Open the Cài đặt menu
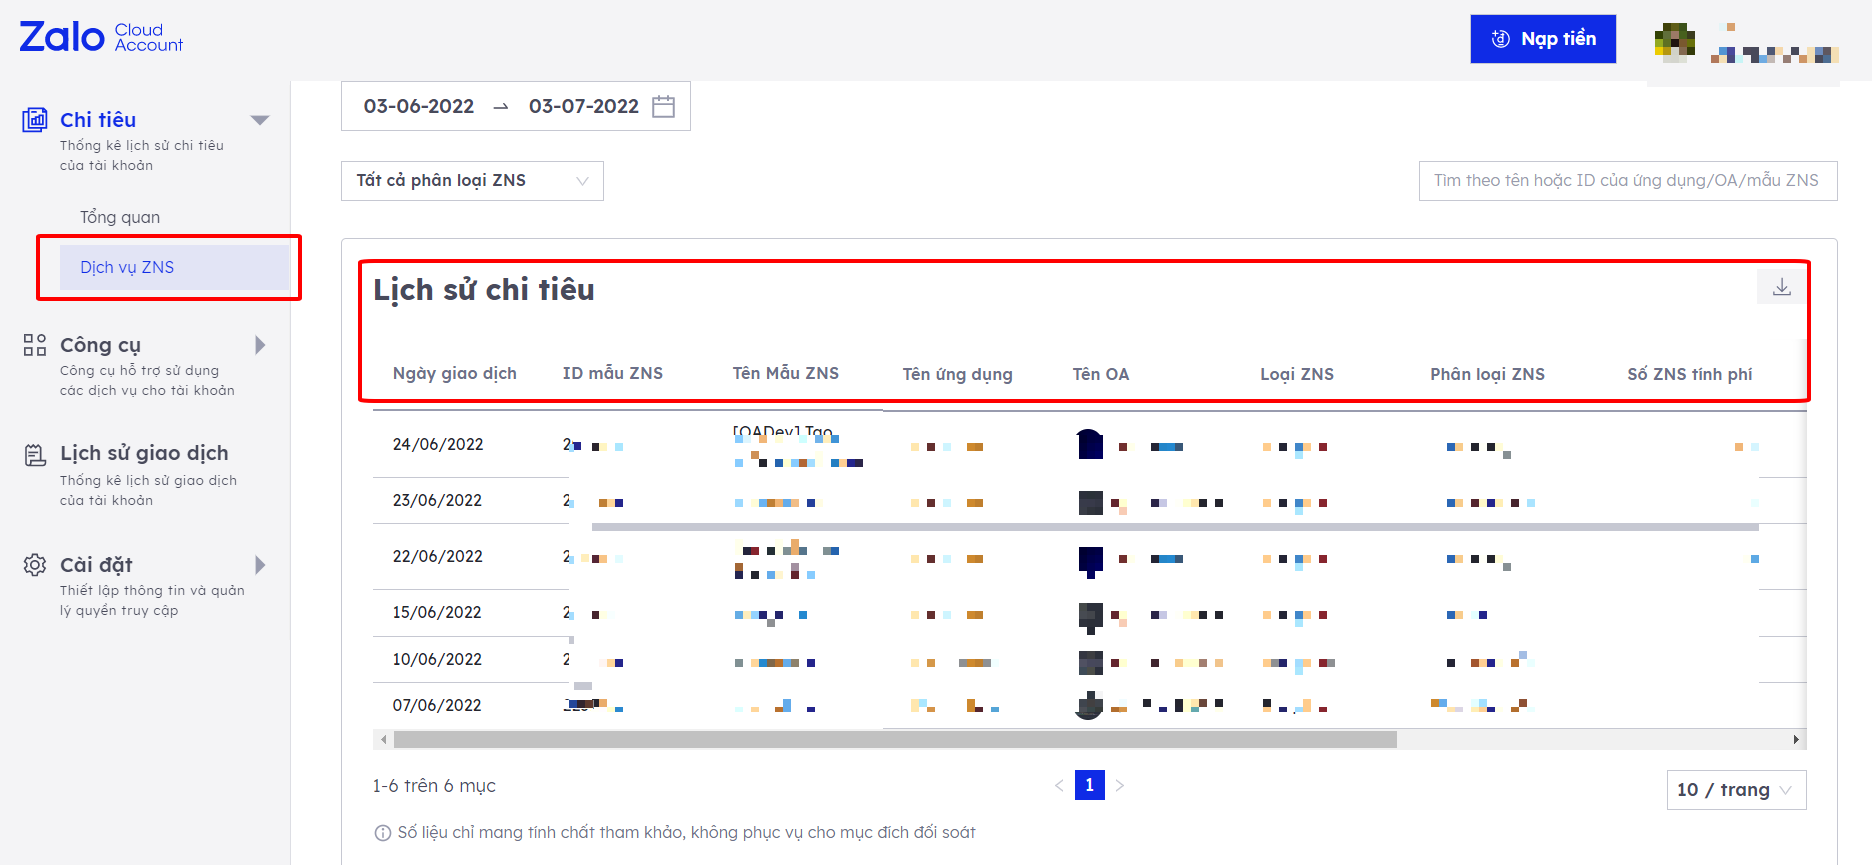The width and height of the screenshot is (1872, 865). (96, 565)
